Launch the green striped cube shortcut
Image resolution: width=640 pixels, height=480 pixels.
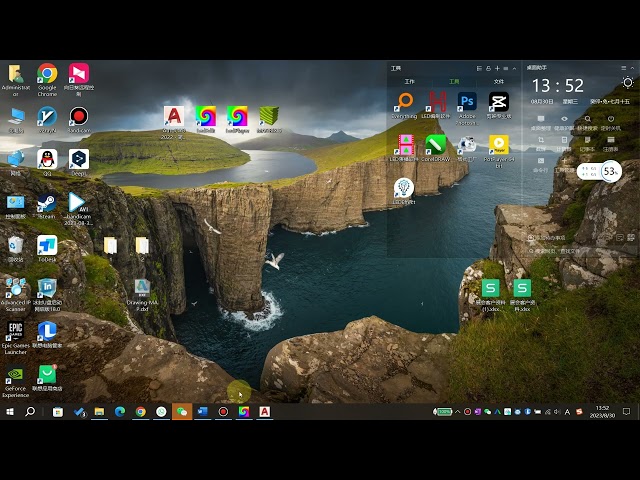pos(269,116)
